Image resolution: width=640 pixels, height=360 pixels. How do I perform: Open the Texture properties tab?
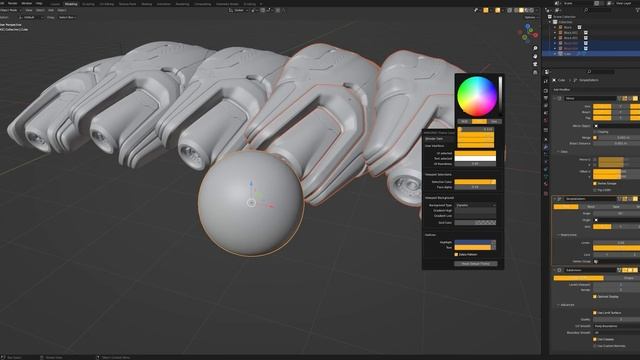tap(546, 193)
